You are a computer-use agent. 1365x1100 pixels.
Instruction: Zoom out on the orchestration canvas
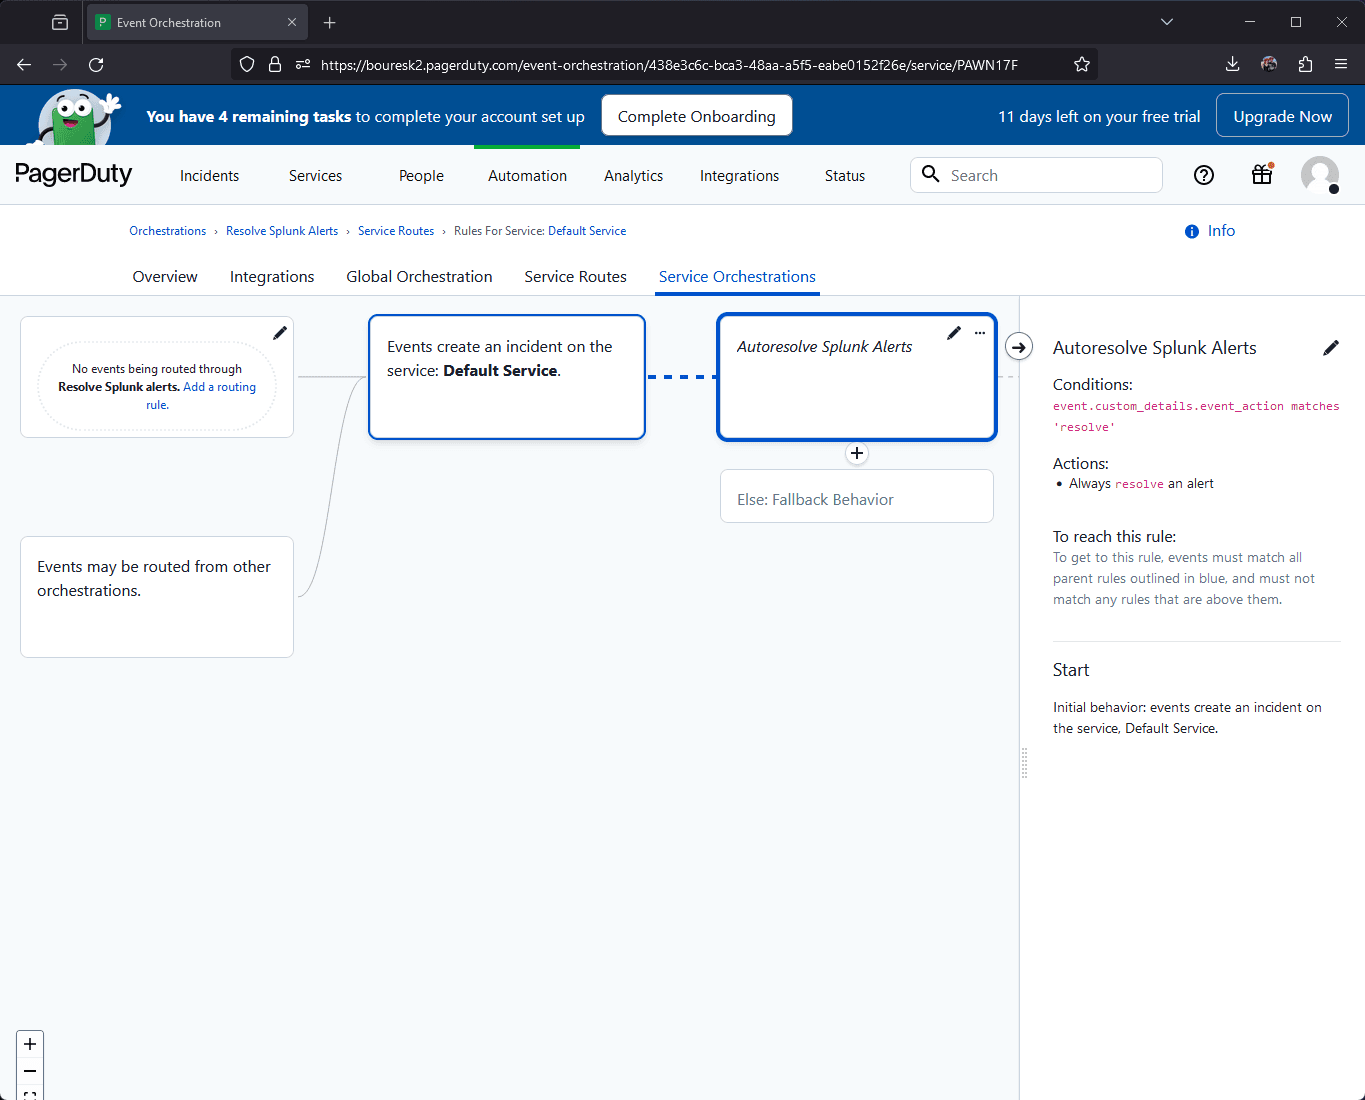pyautogui.click(x=30, y=1071)
